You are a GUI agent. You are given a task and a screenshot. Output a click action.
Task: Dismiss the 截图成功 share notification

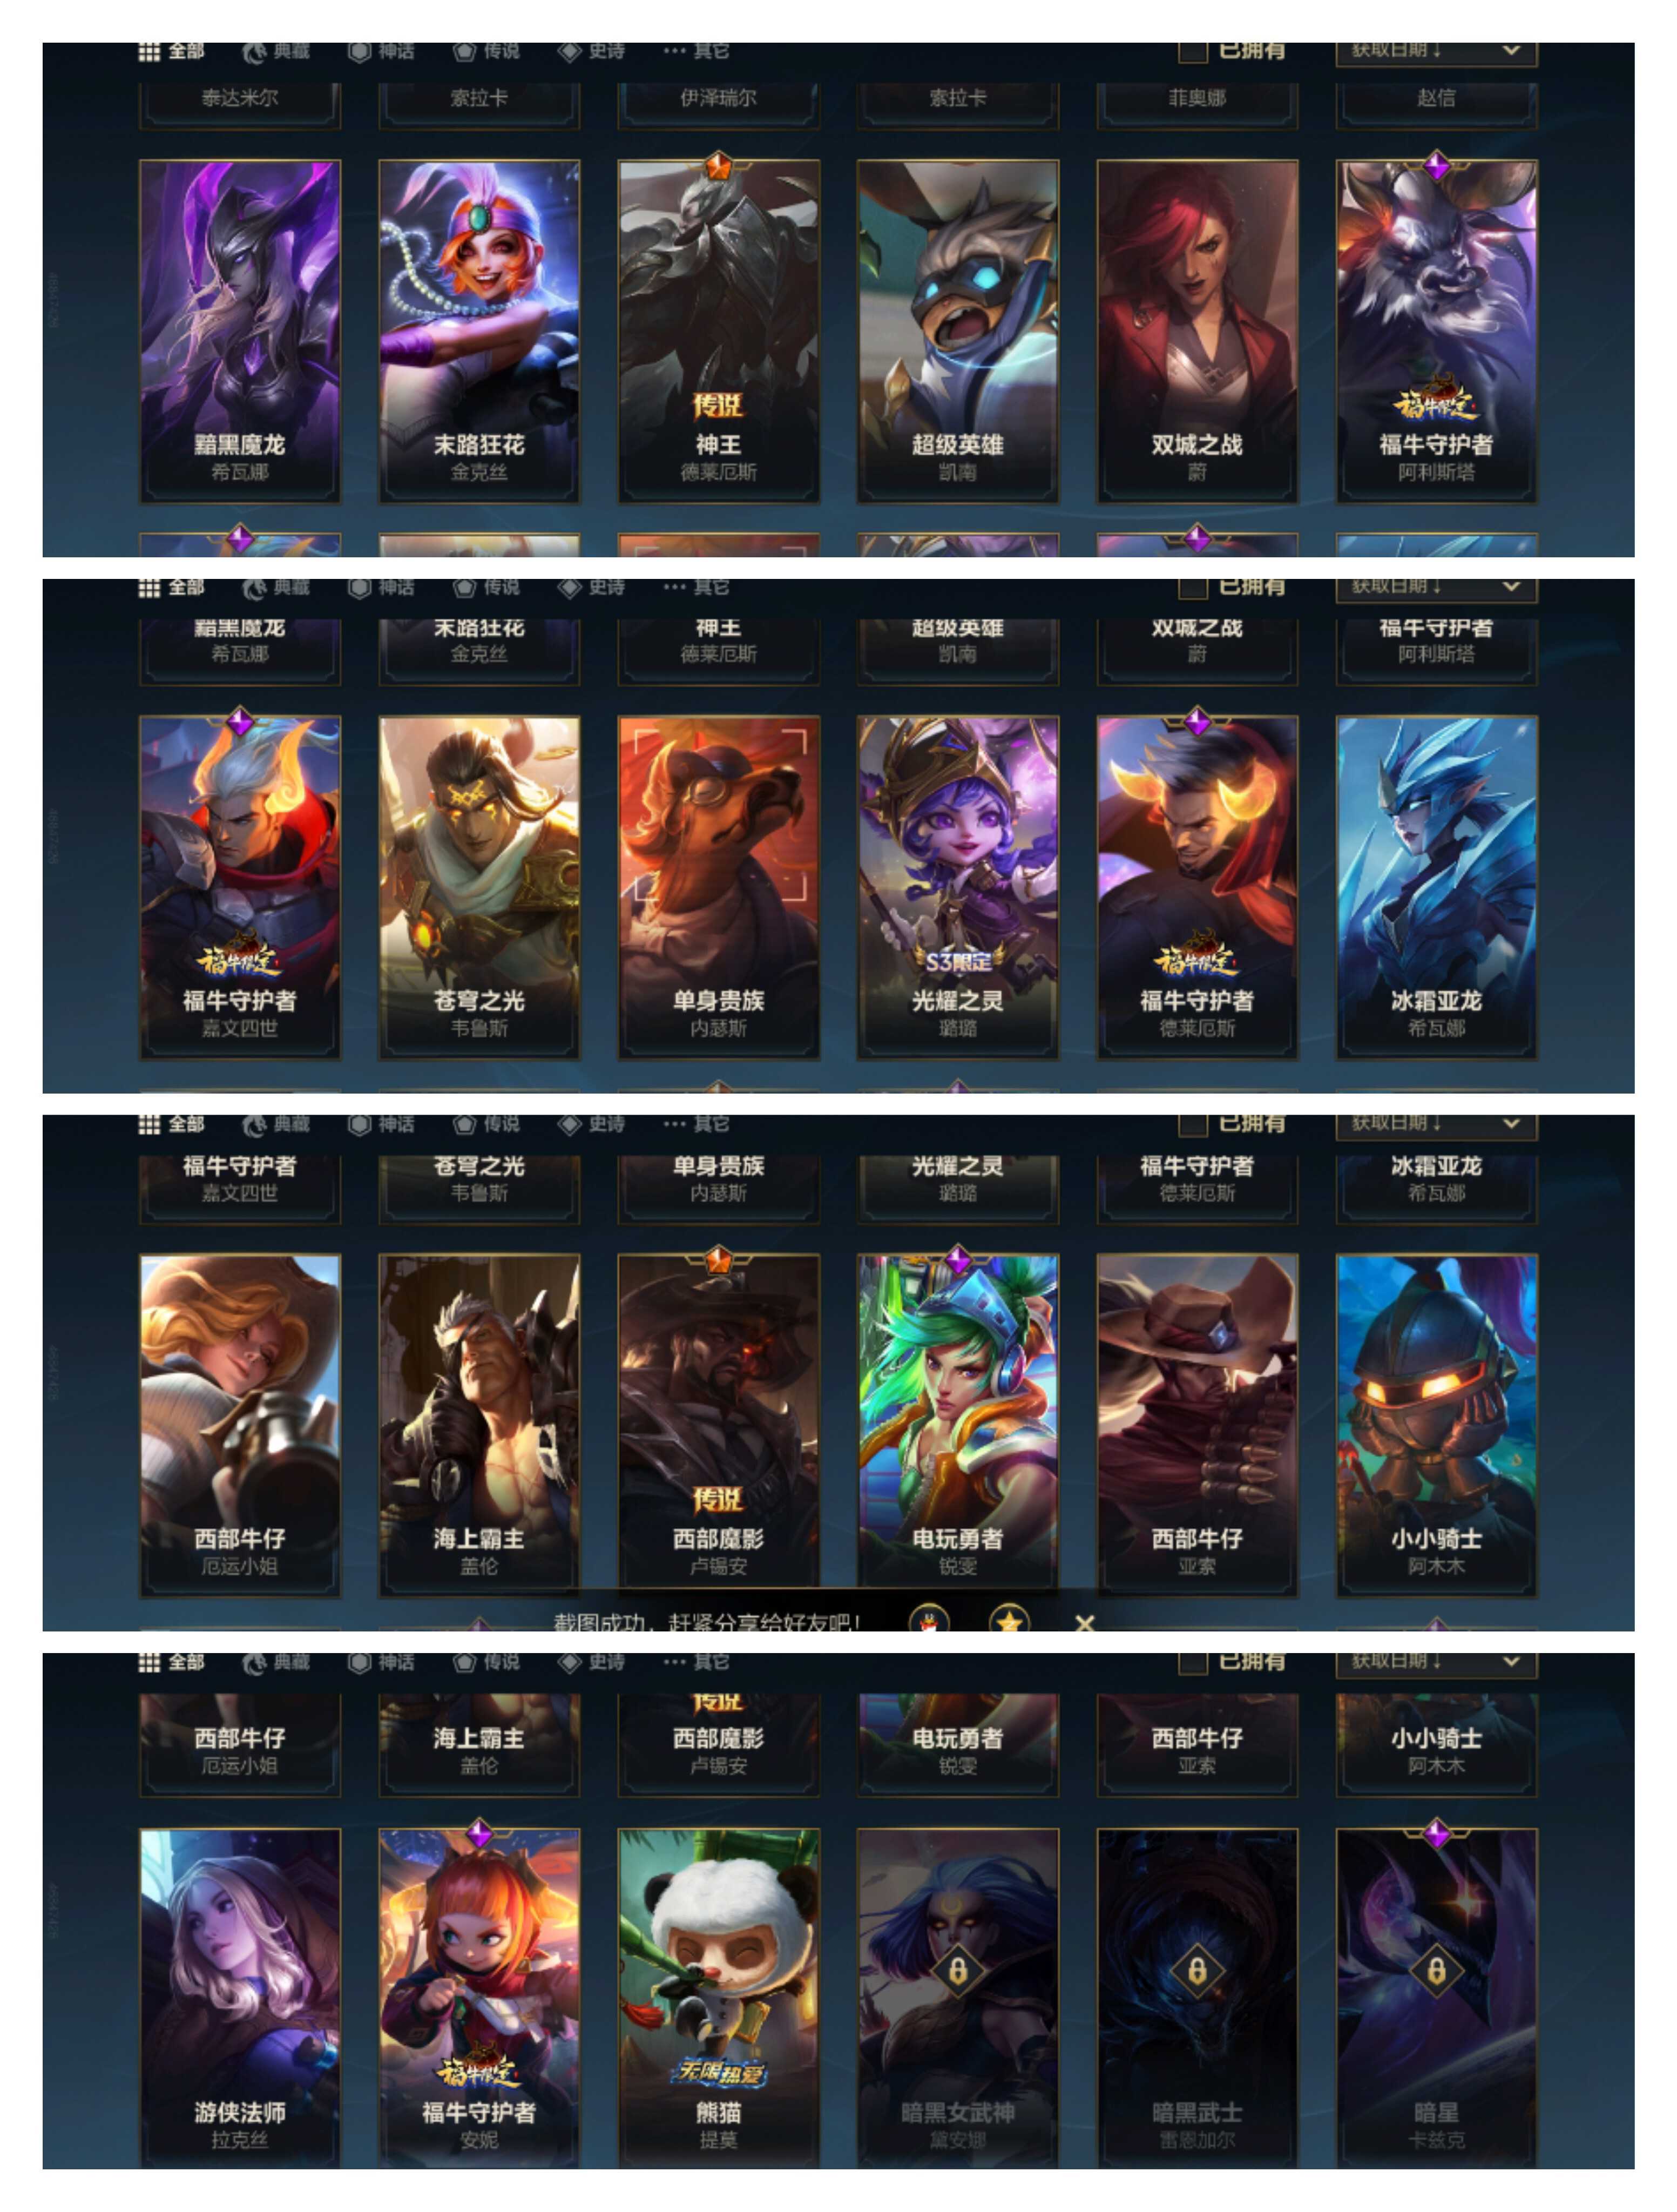pos(1085,1621)
